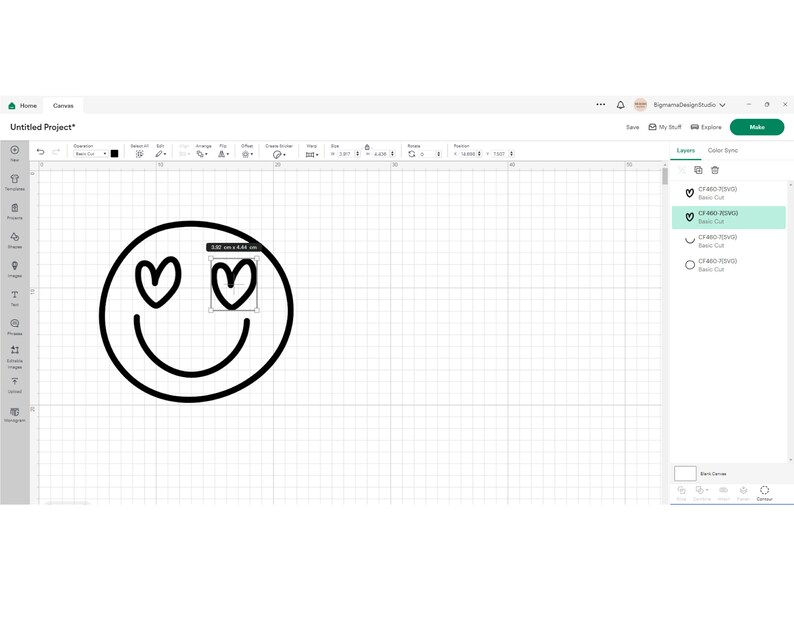Viewport: 794px width, 638px height.
Task: Click the rotate icon
Action: click(x=412, y=154)
